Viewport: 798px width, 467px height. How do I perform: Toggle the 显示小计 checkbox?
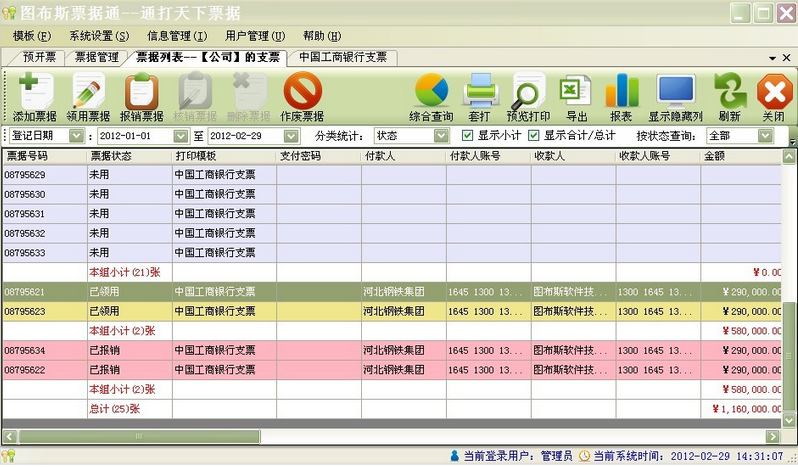point(468,135)
